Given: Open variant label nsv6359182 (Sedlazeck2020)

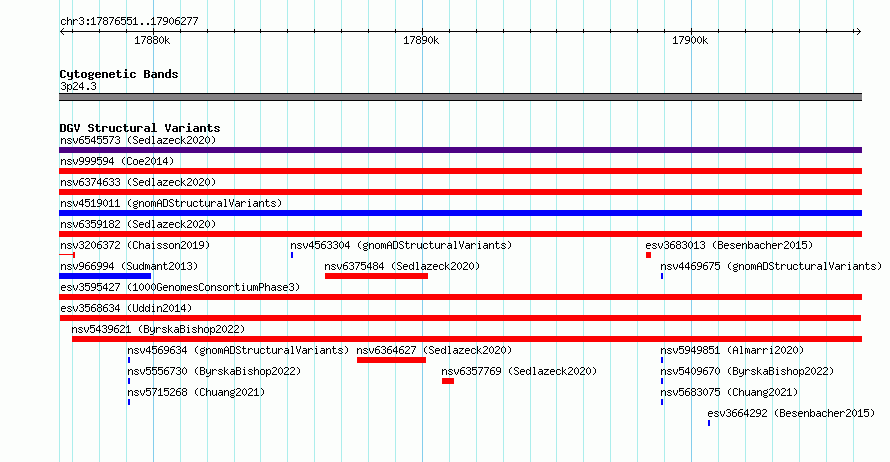Looking at the screenshot, I should tap(138, 224).
